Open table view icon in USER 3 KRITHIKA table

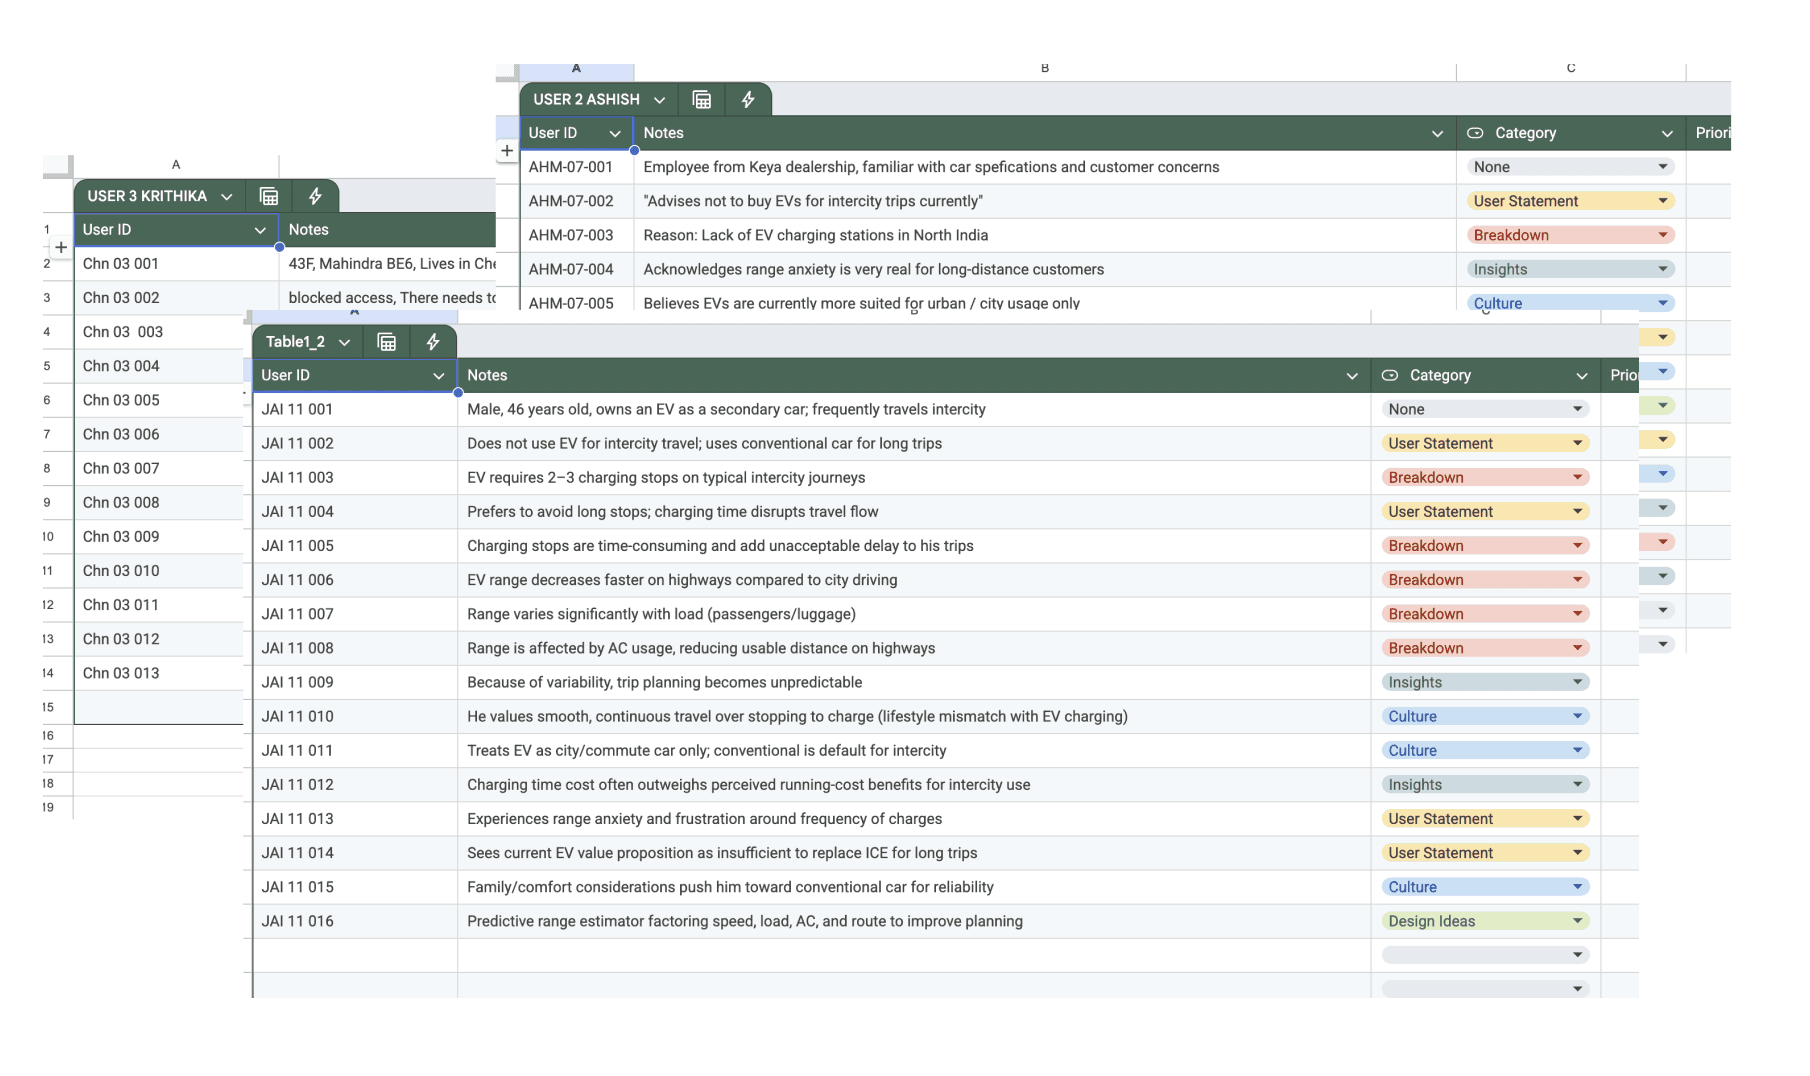click(x=269, y=196)
